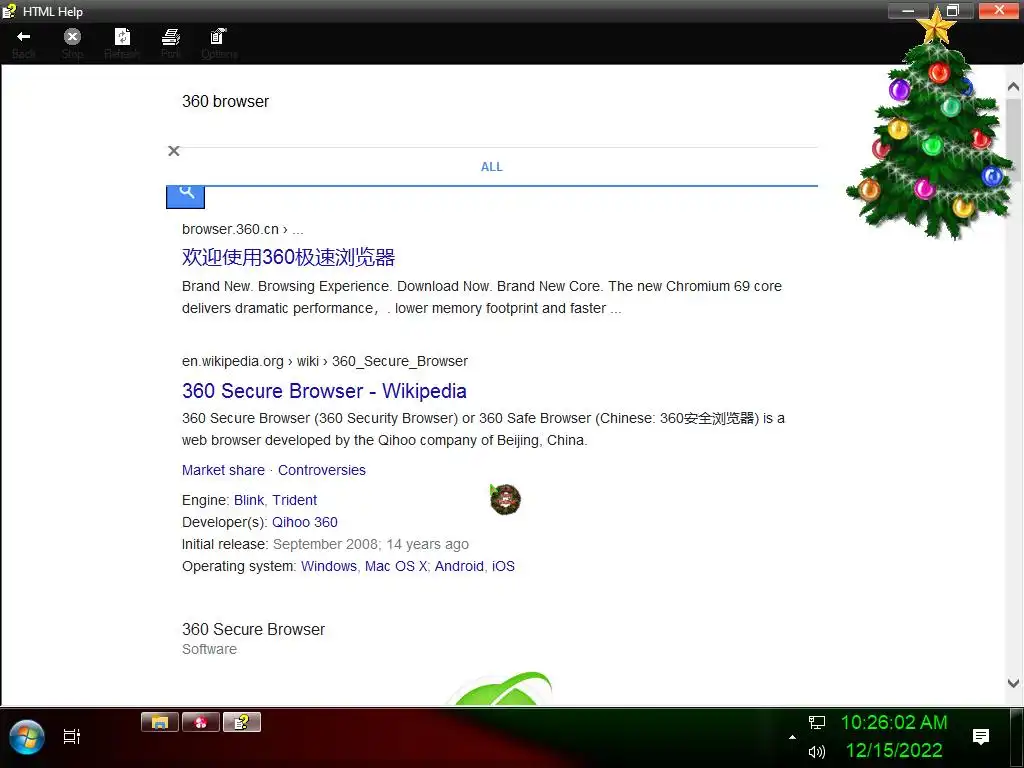Open '360 Secure Browser - Wikipedia' link
The height and width of the screenshot is (768, 1024).
click(324, 391)
